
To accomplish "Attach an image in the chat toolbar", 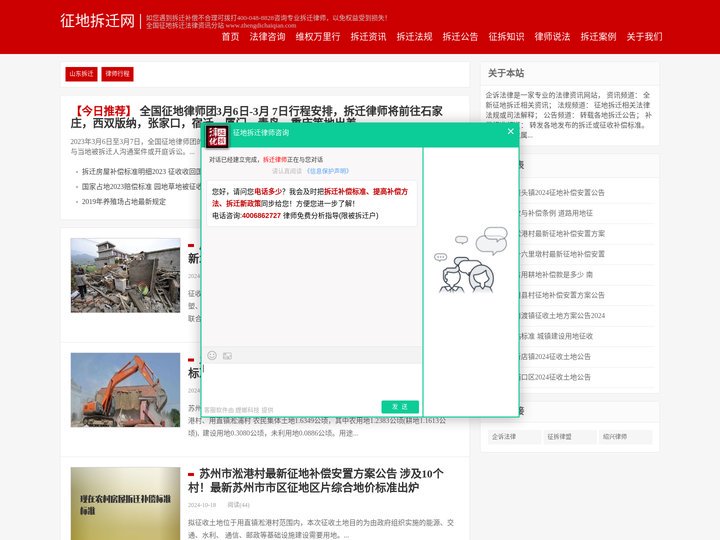I will (x=227, y=356).
